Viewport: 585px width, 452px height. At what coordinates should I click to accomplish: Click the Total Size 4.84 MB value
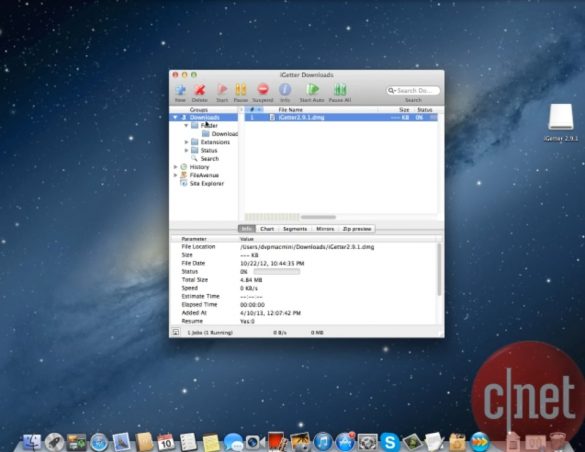251,280
